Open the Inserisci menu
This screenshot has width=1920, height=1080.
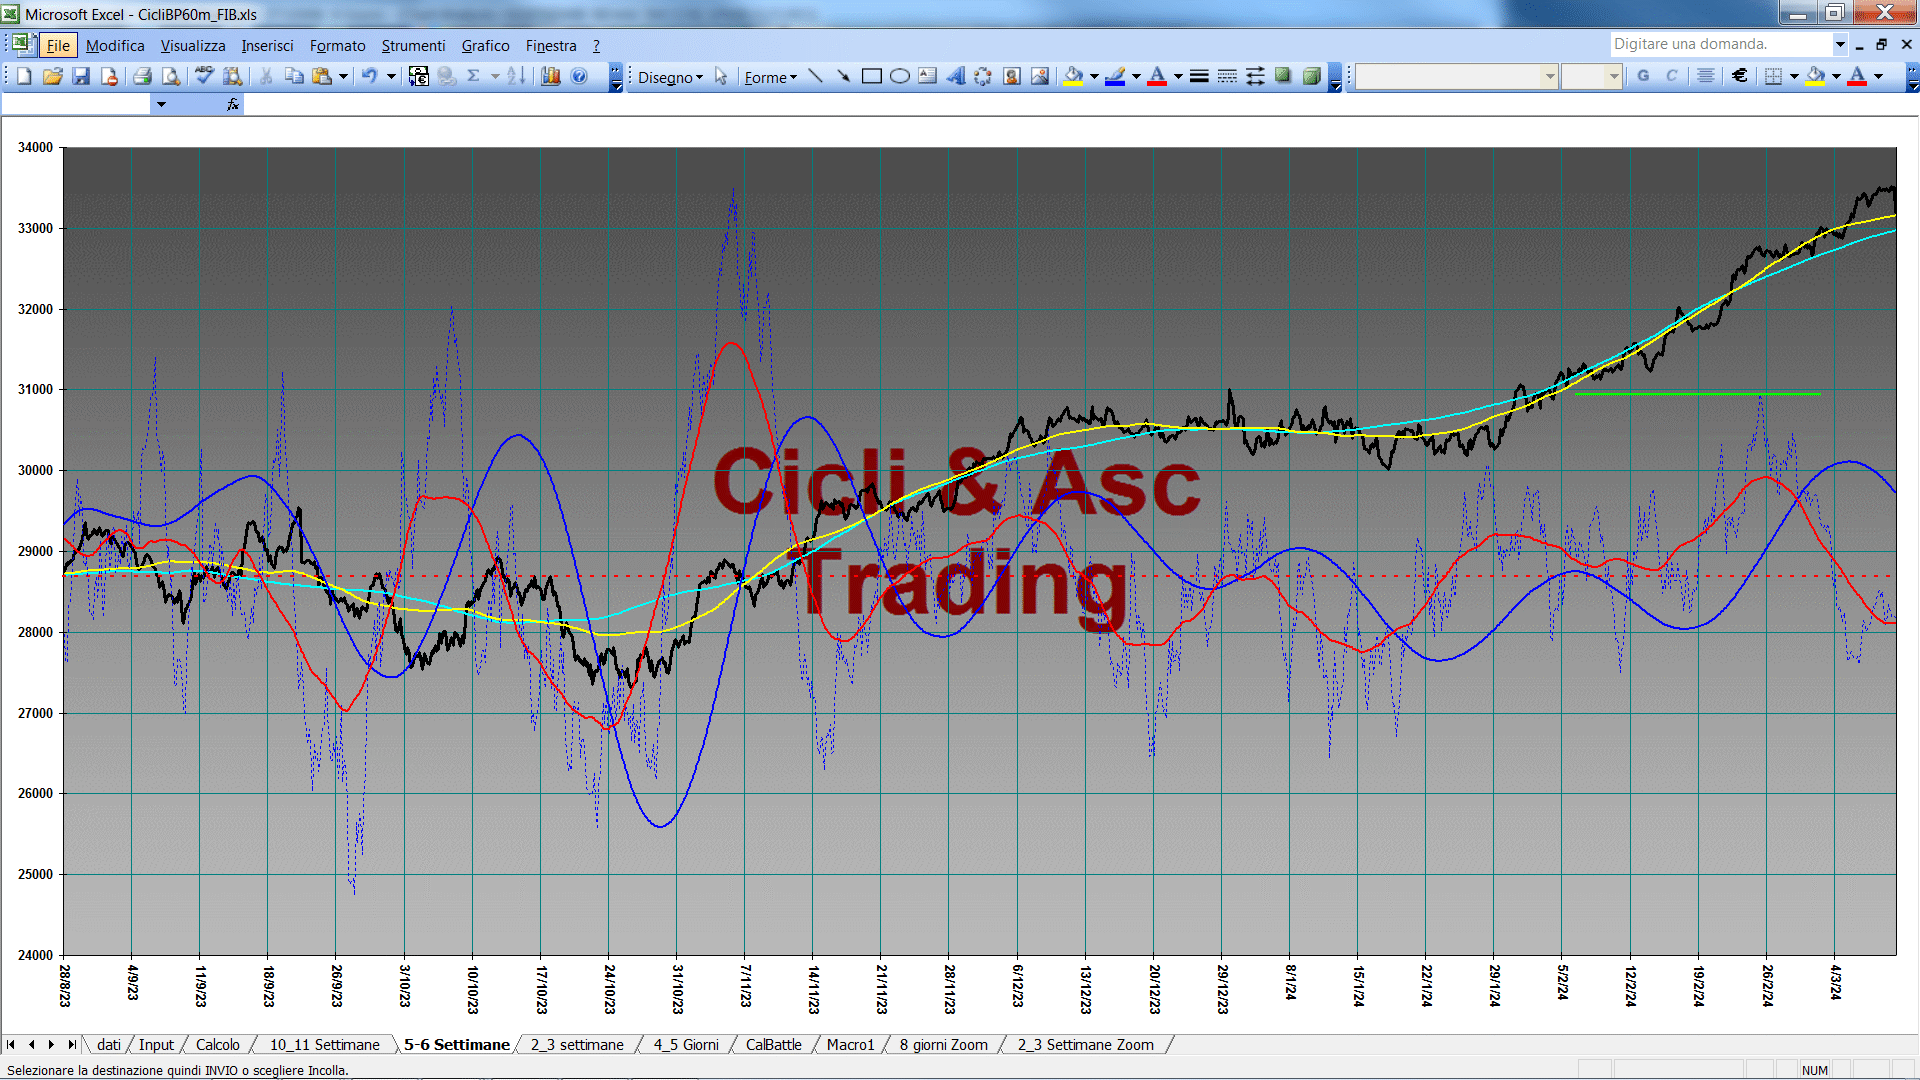(x=267, y=45)
